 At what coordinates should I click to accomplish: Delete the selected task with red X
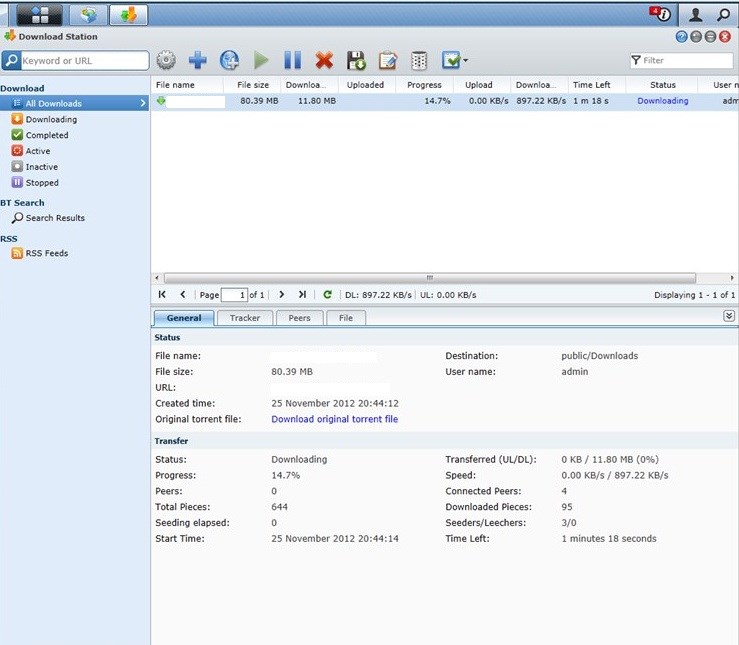tap(324, 60)
